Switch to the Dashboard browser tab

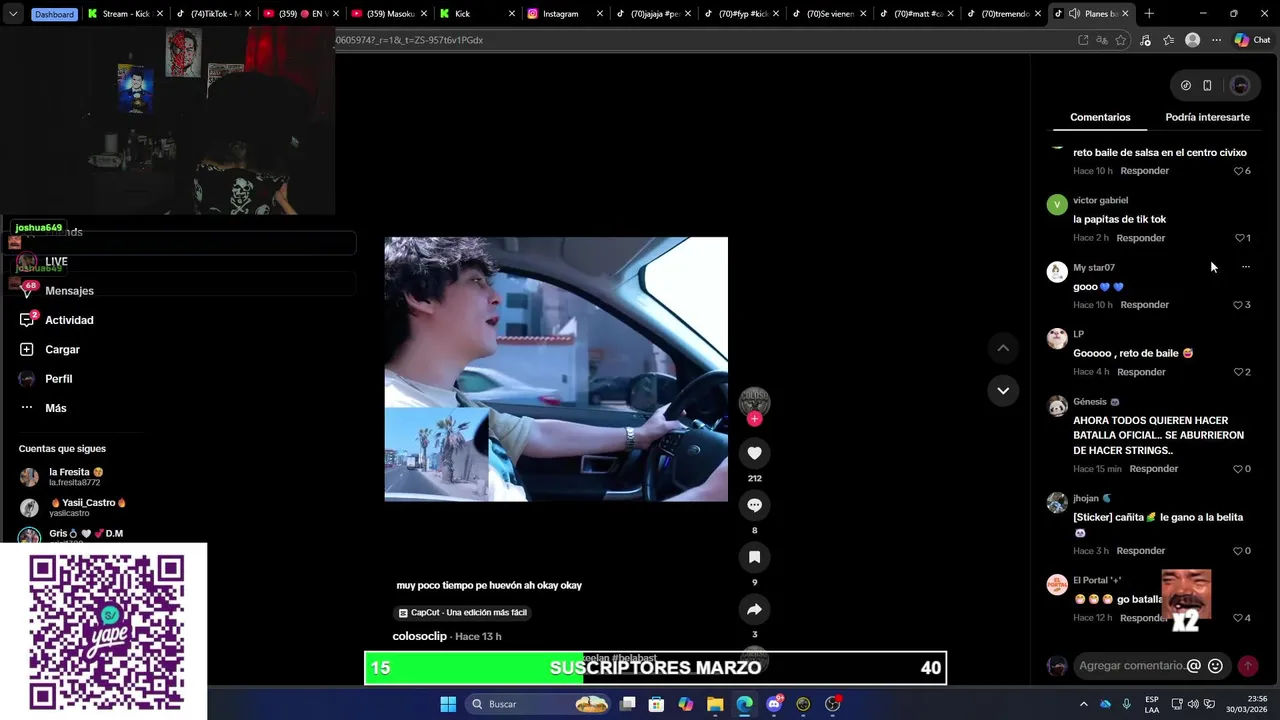point(54,14)
